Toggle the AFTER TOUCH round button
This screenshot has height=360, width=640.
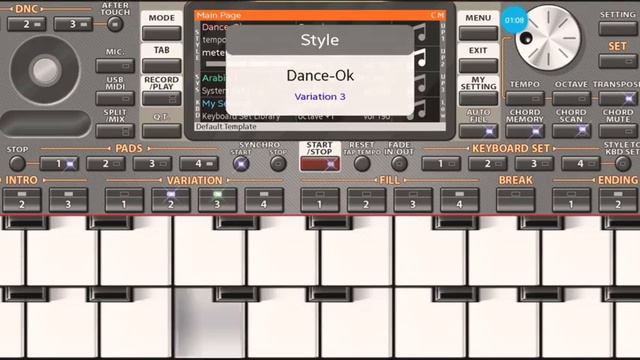coord(115,24)
